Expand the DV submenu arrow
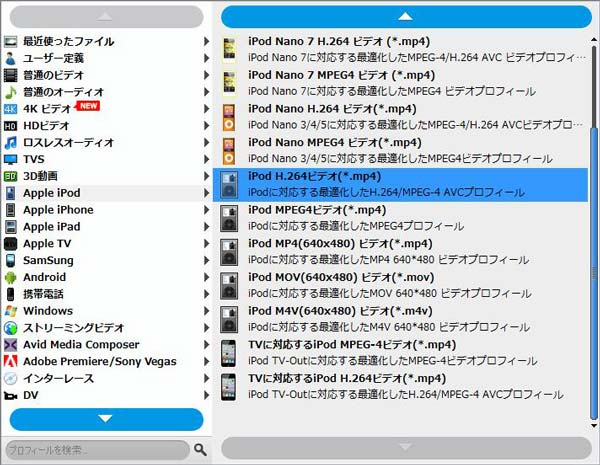600x465 pixels. 206,395
